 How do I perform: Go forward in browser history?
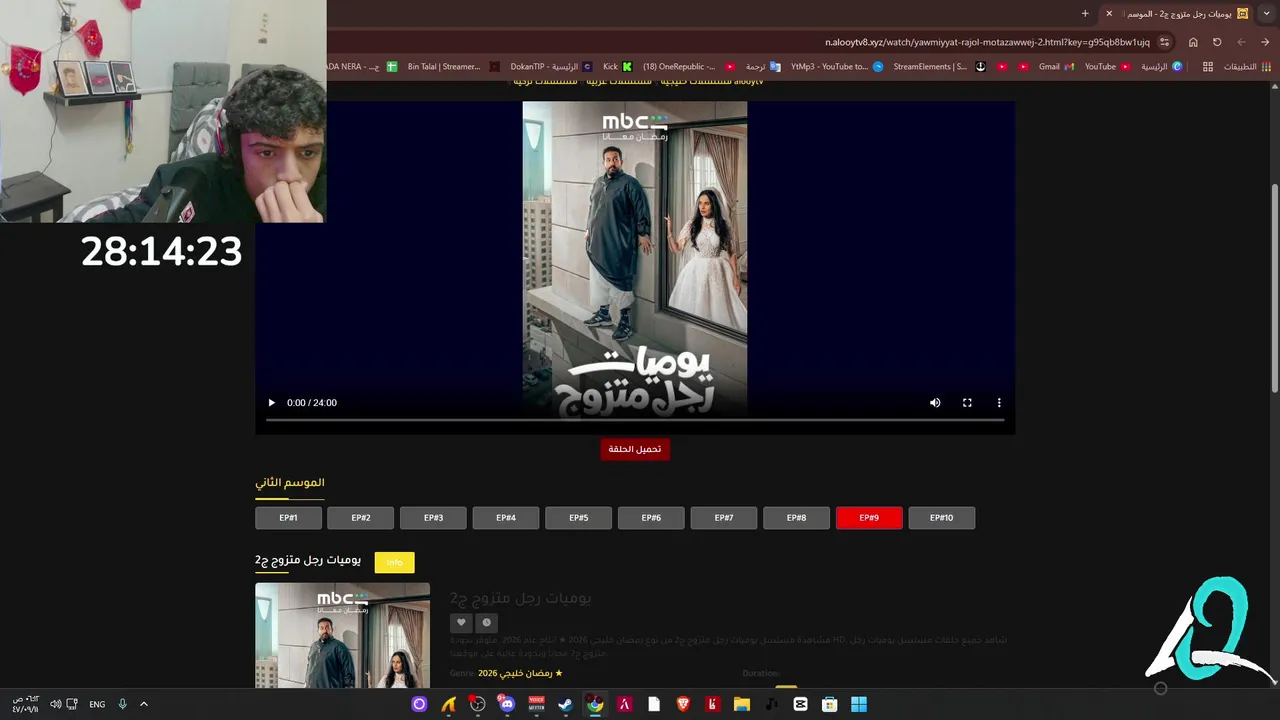coord(1241,42)
